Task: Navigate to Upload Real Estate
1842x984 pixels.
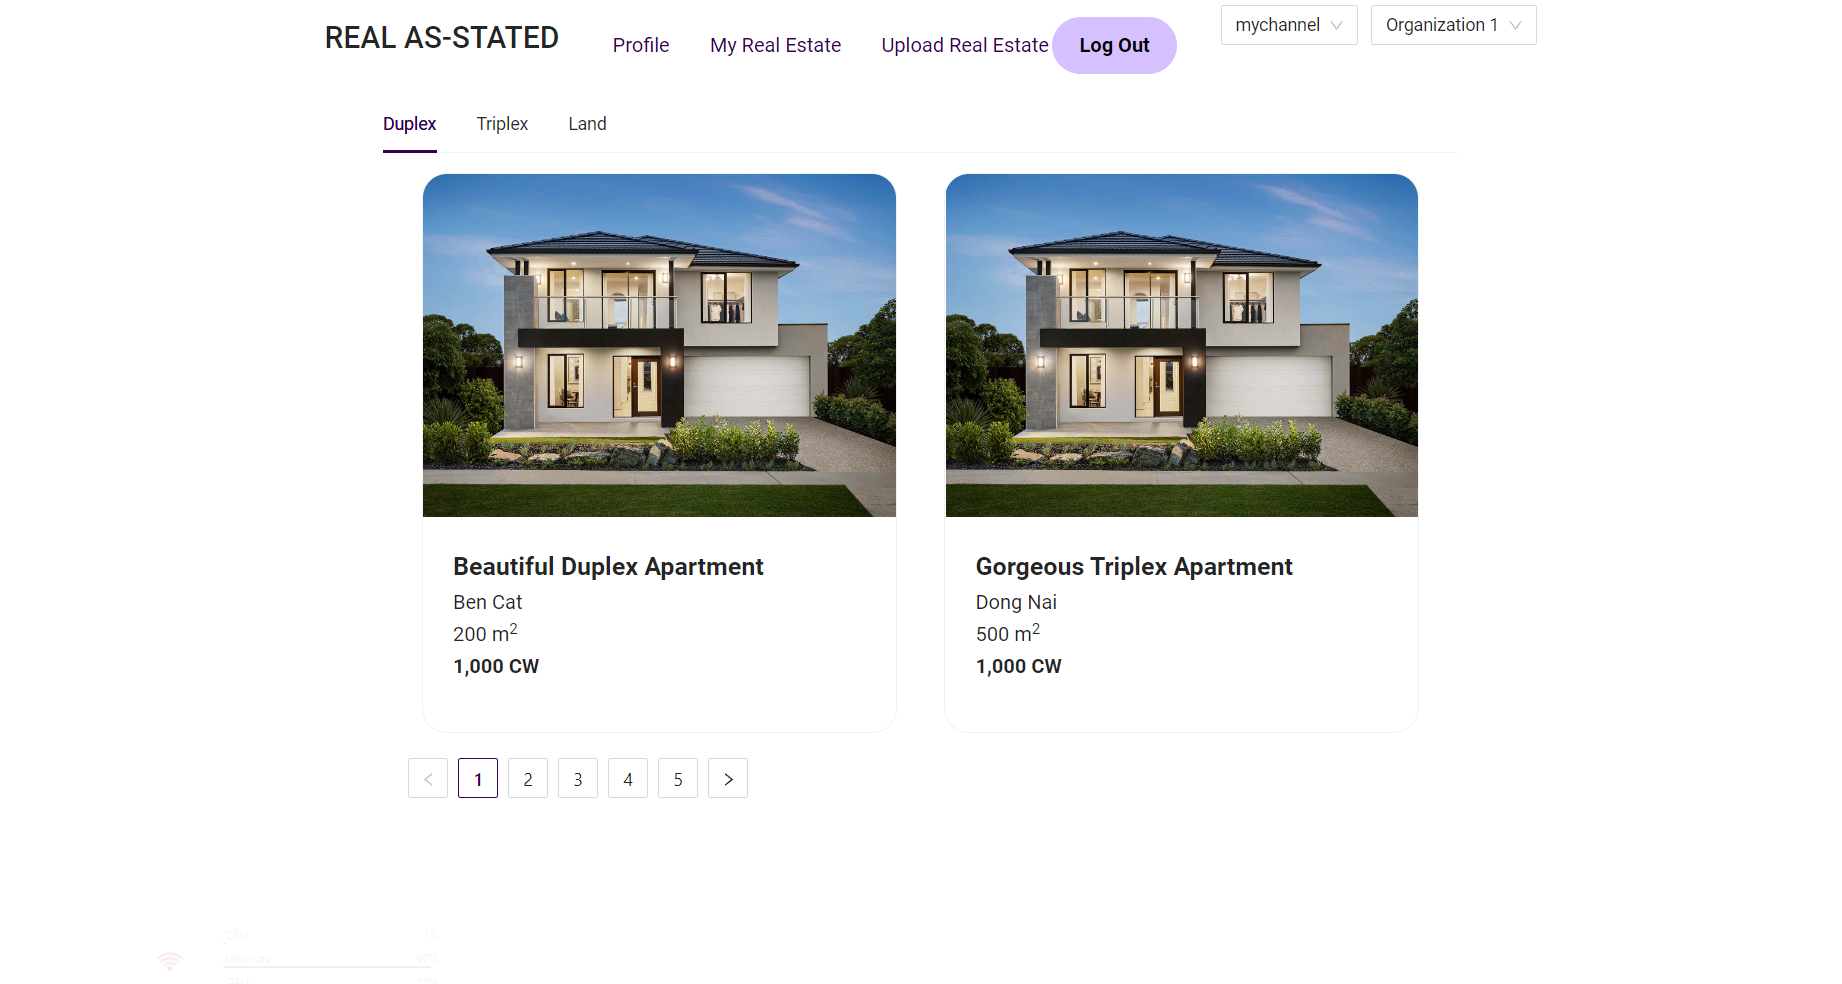Action: pos(964,45)
